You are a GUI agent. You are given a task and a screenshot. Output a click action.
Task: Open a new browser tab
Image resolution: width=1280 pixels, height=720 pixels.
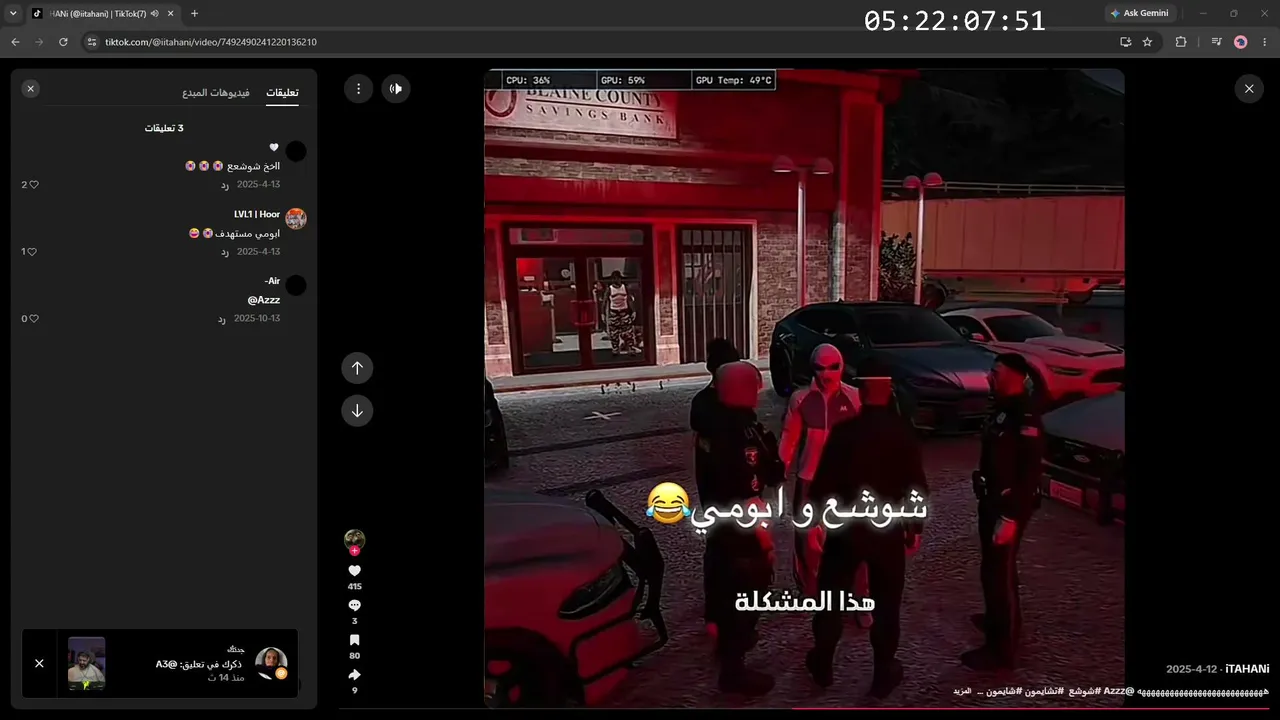click(194, 14)
